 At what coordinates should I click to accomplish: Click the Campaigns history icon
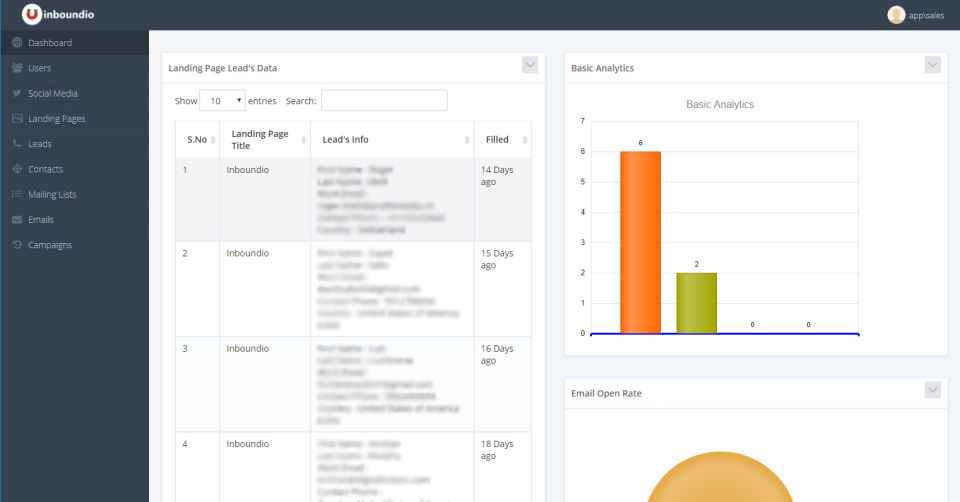17,244
